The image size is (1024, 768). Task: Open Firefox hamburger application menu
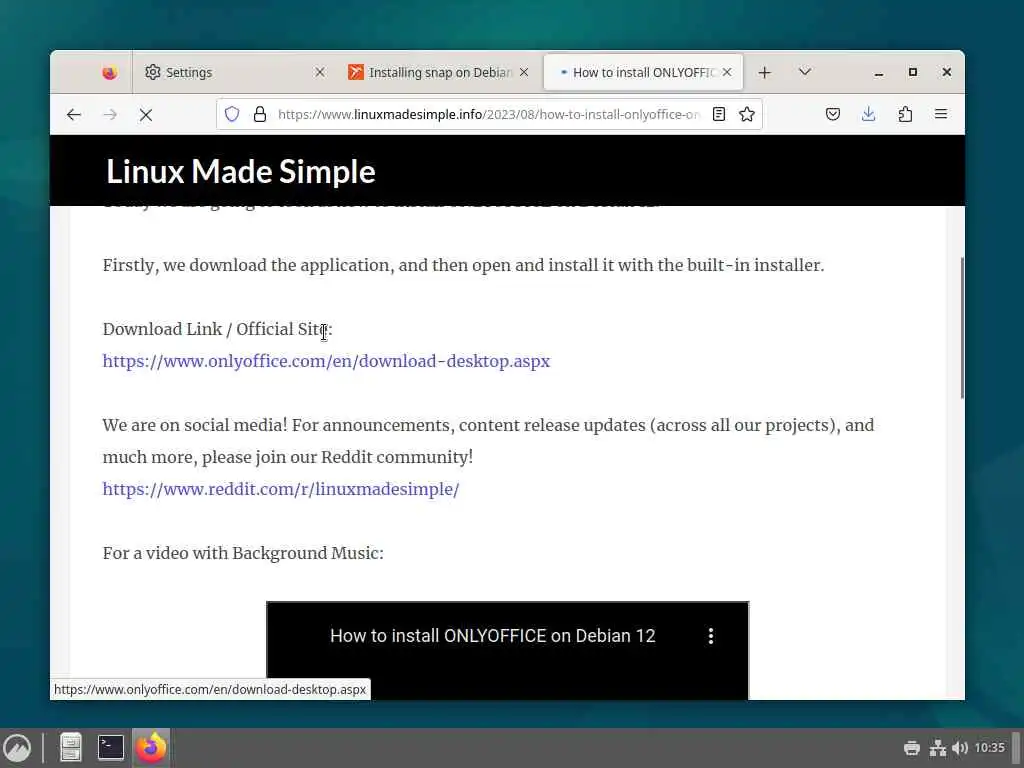pyautogui.click(x=941, y=114)
